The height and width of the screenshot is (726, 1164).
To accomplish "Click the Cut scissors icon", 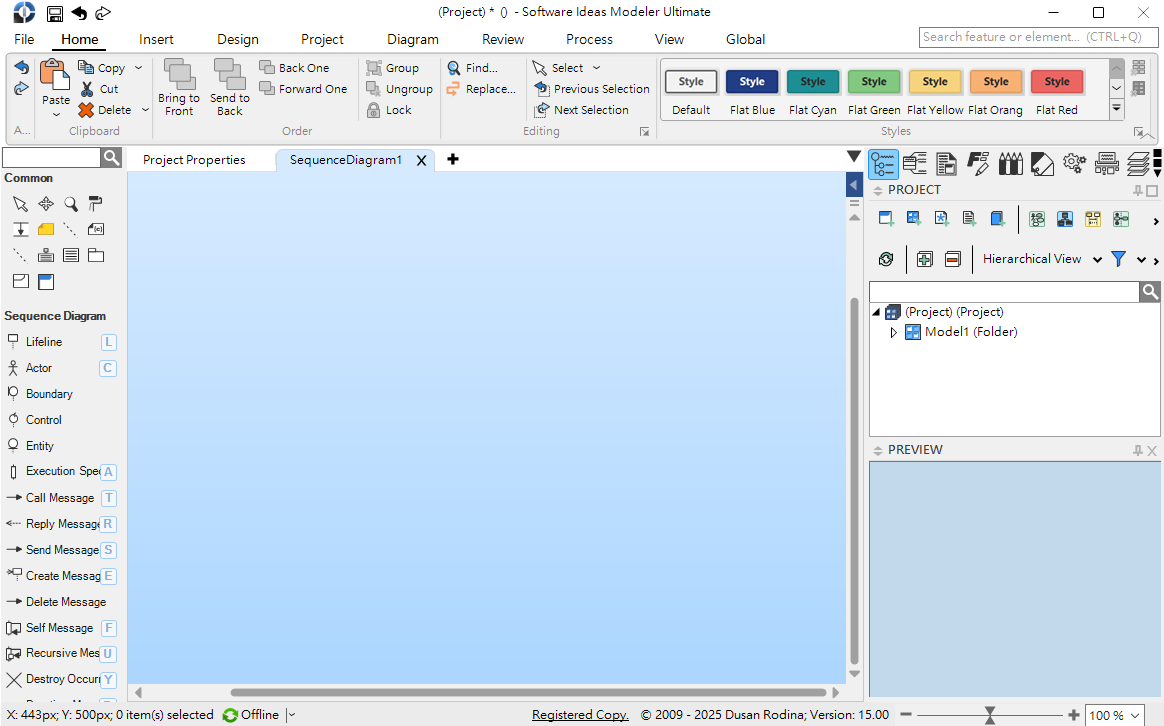I will 87,89.
